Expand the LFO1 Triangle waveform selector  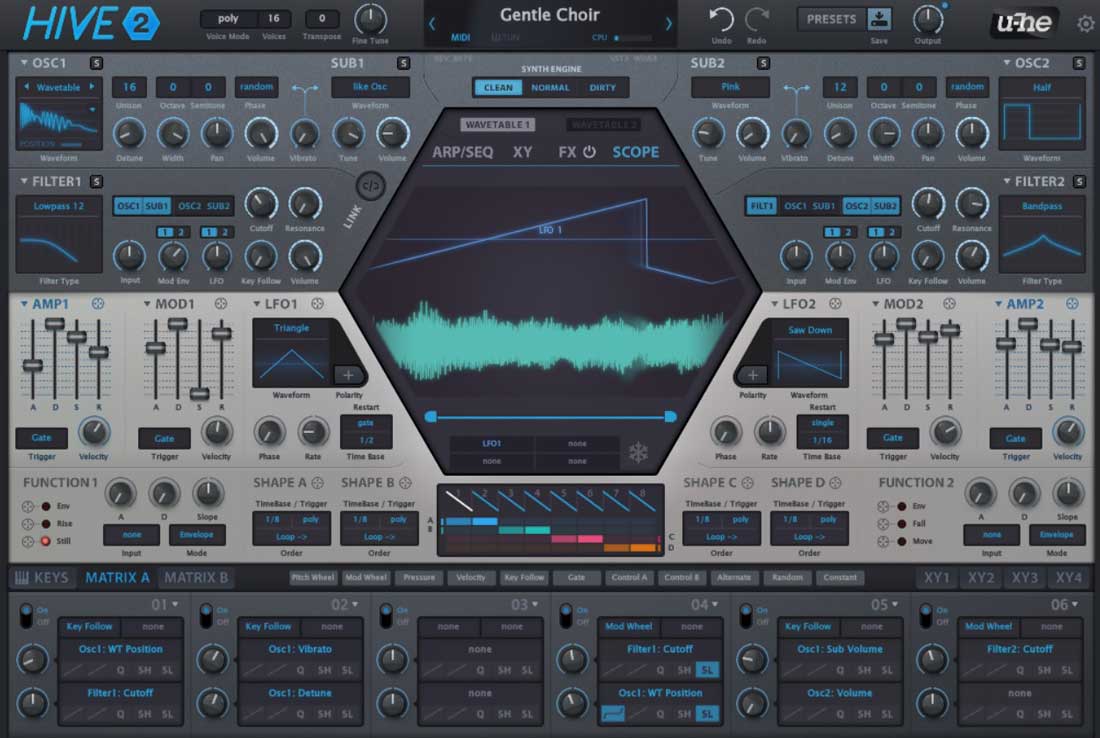(290, 328)
